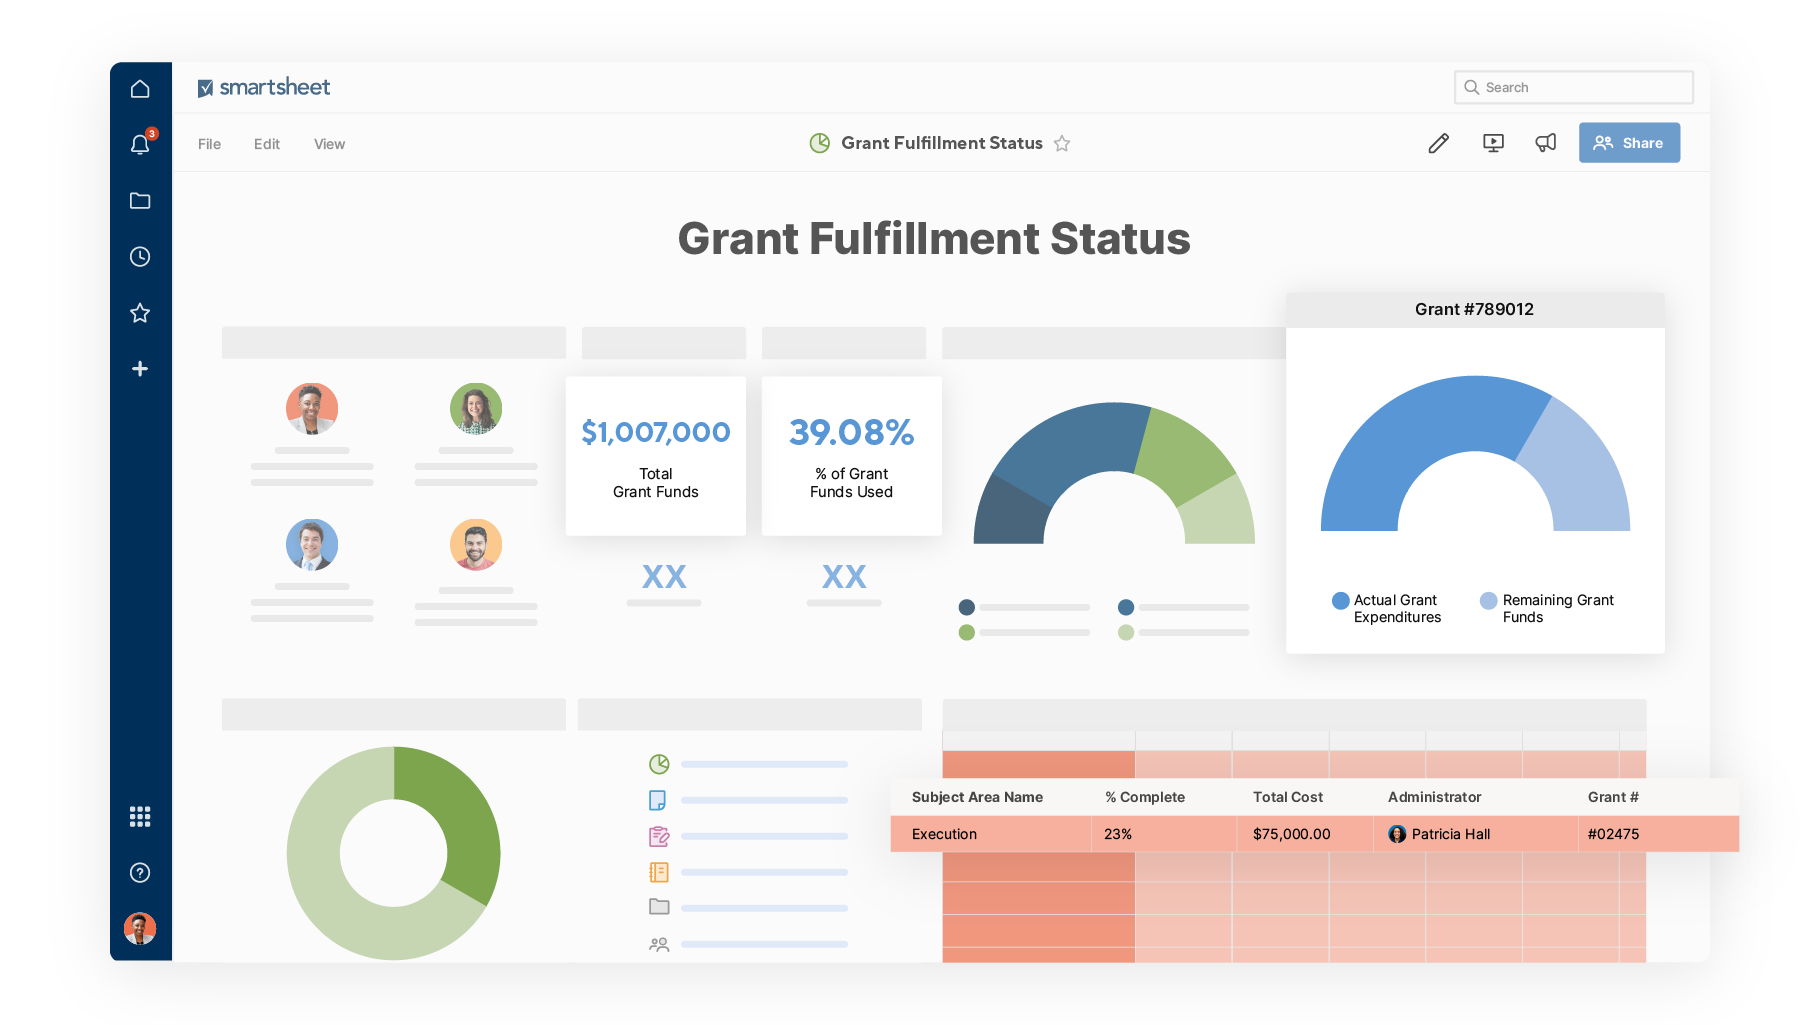
Task: Open notifications from the bell icon
Action: pos(140,144)
